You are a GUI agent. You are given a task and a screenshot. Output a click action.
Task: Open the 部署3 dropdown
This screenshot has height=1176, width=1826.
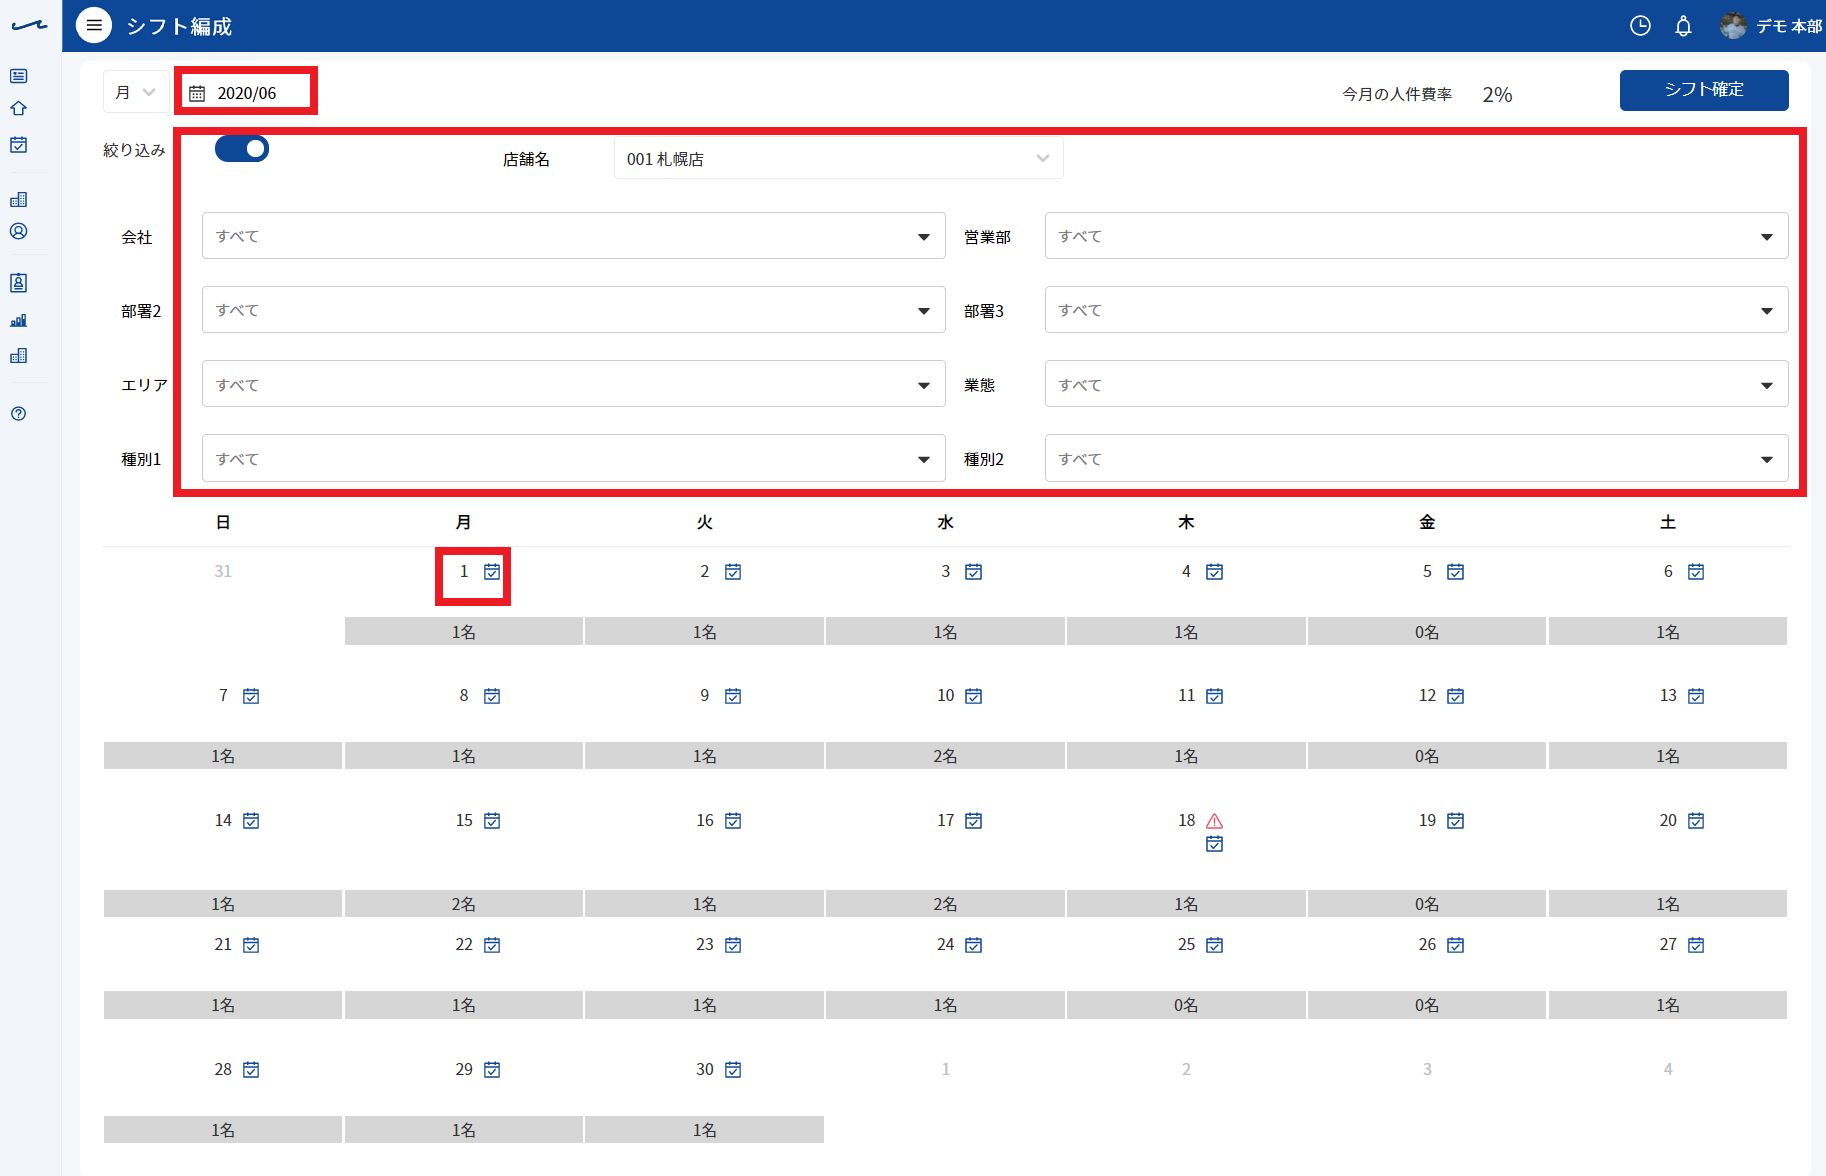pos(1416,310)
